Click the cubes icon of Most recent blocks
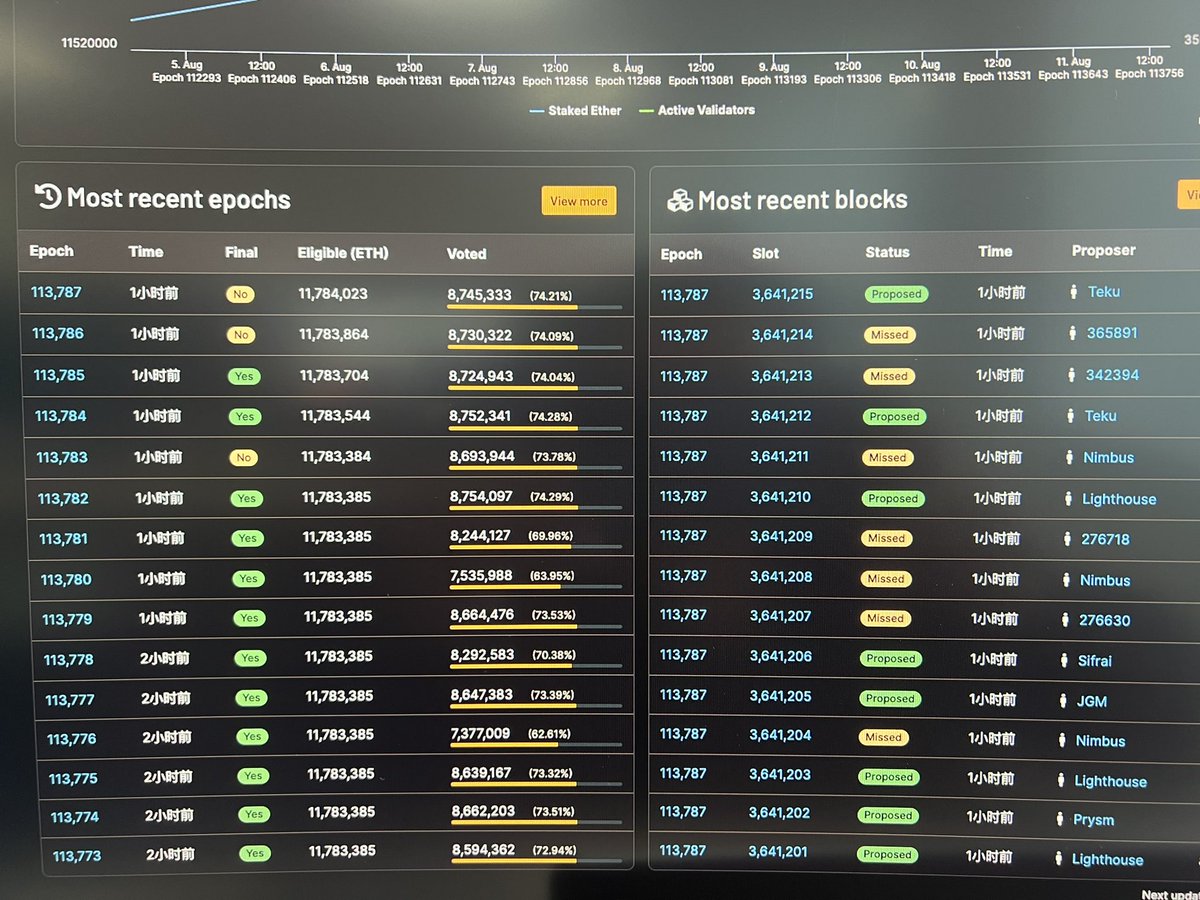The image size is (1200, 900). (x=680, y=200)
